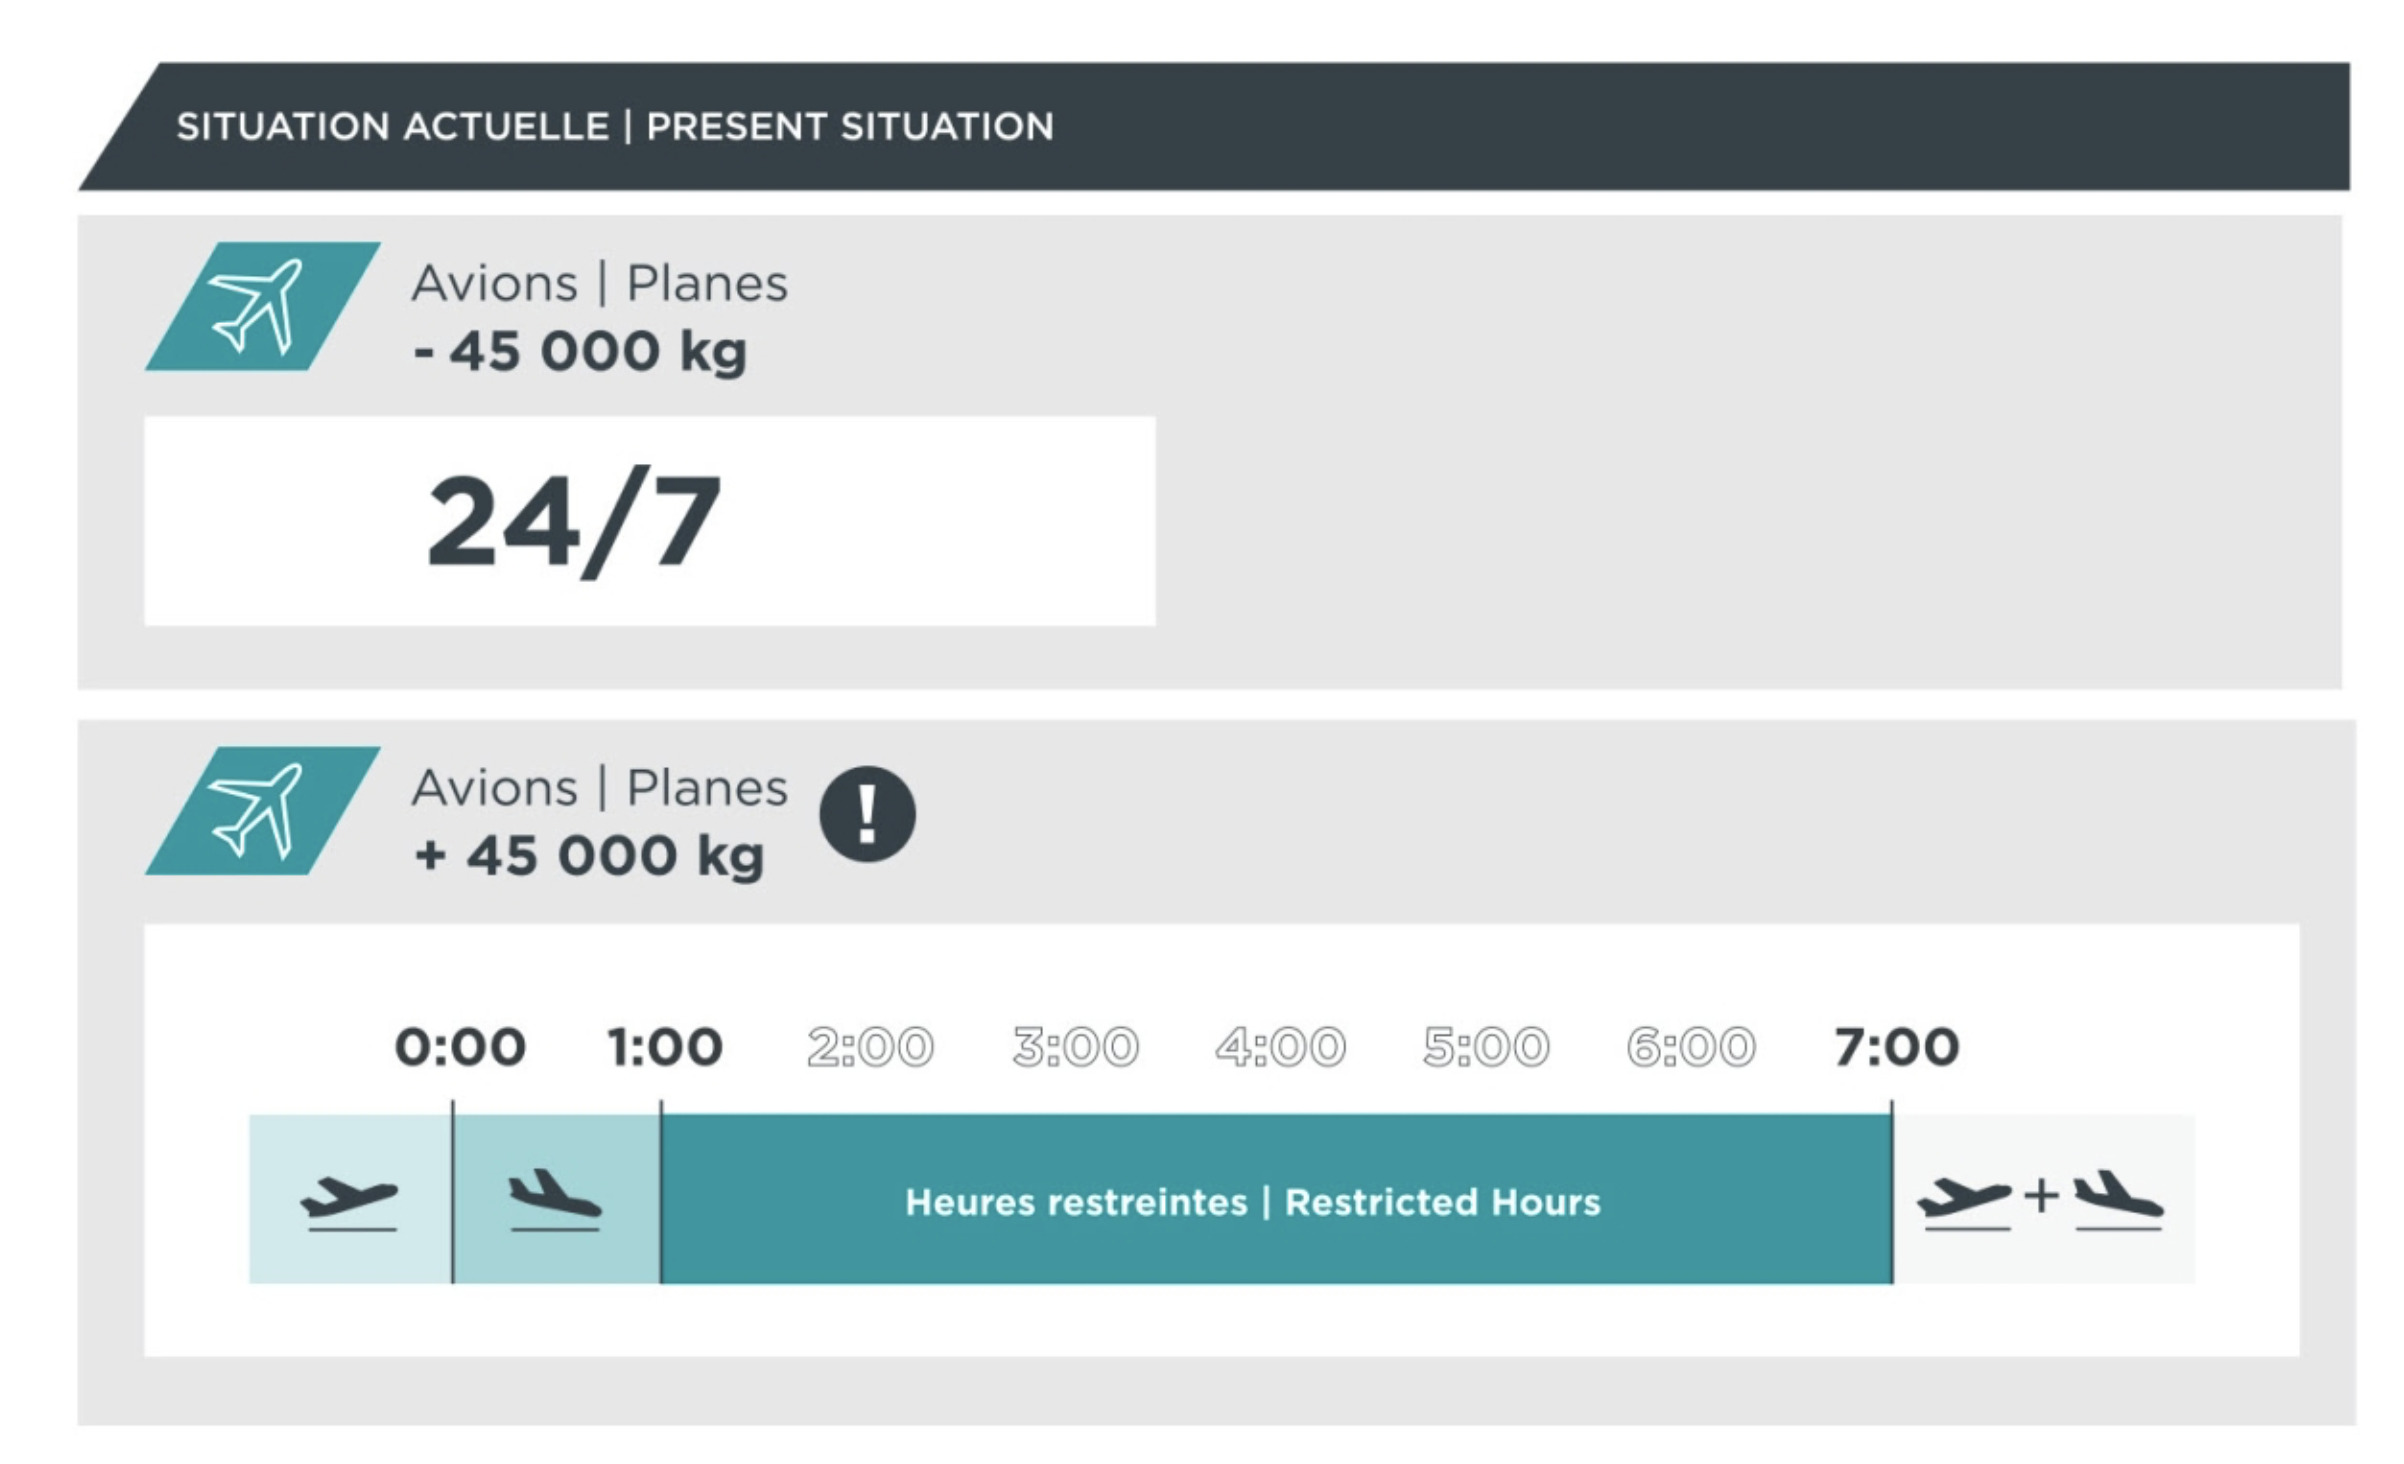Screen dimensions: 2404x1464
Task: Click the takeoff icon after 7:00
Action: [1965, 1203]
